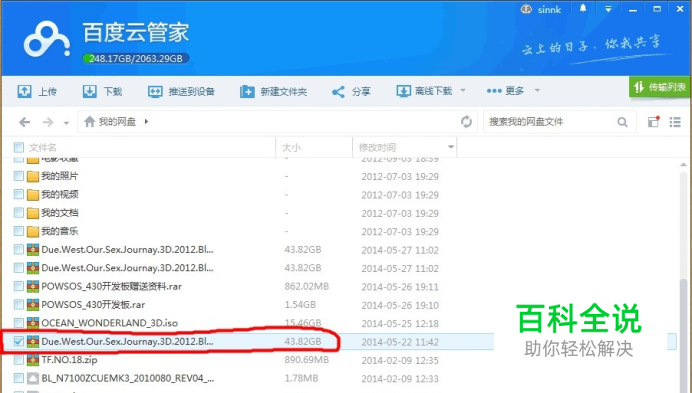Click the notification bell icon
Image resolution: width=692 pixels, height=393 pixels.
coord(583,8)
